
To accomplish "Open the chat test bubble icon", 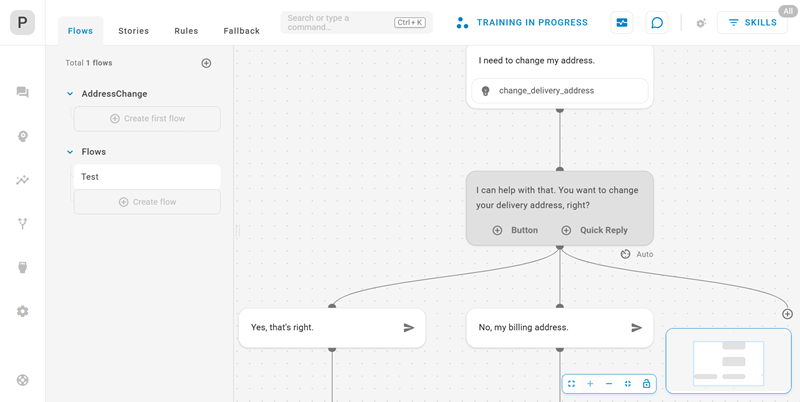I will pyautogui.click(x=657, y=23).
